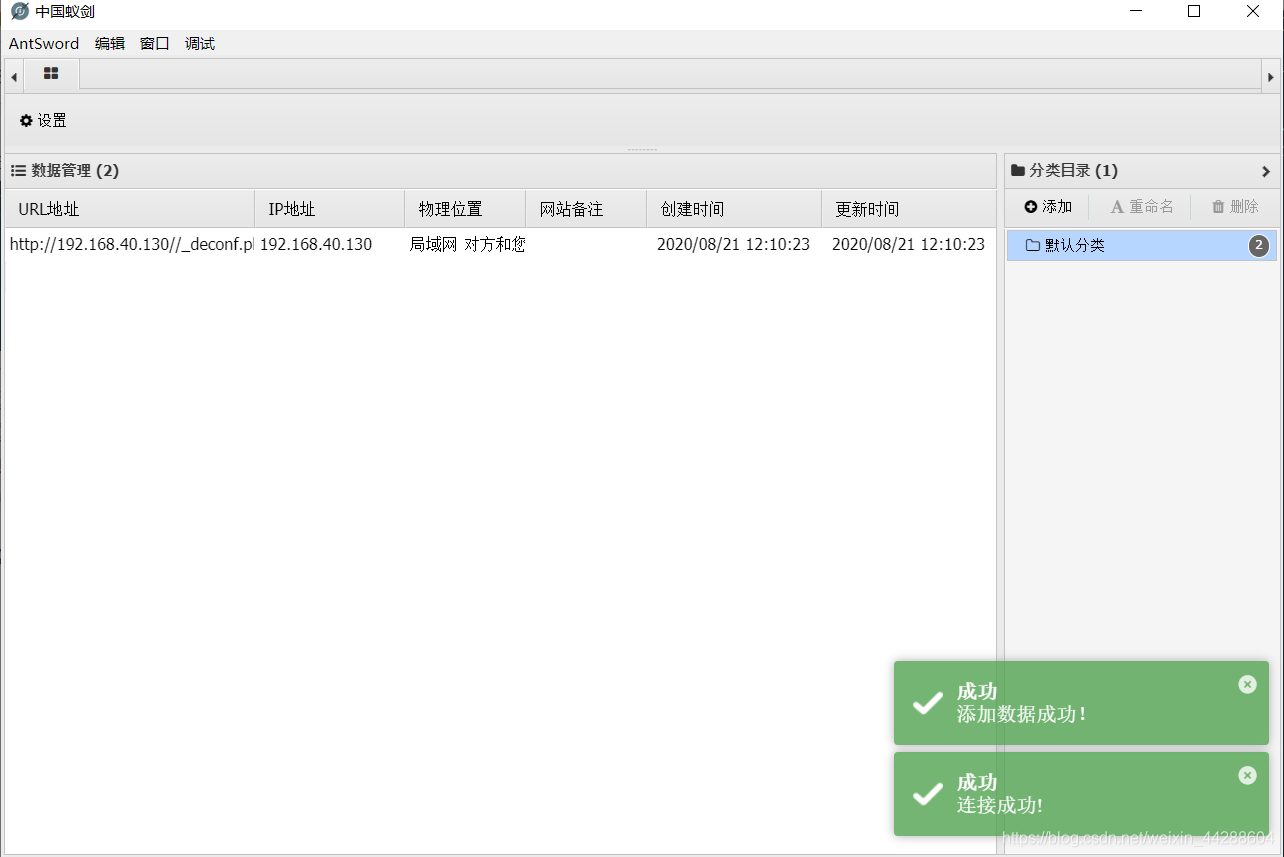This screenshot has height=857, width=1284.
Task: Sort by URL地址 column header
Action: tap(130, 209)
